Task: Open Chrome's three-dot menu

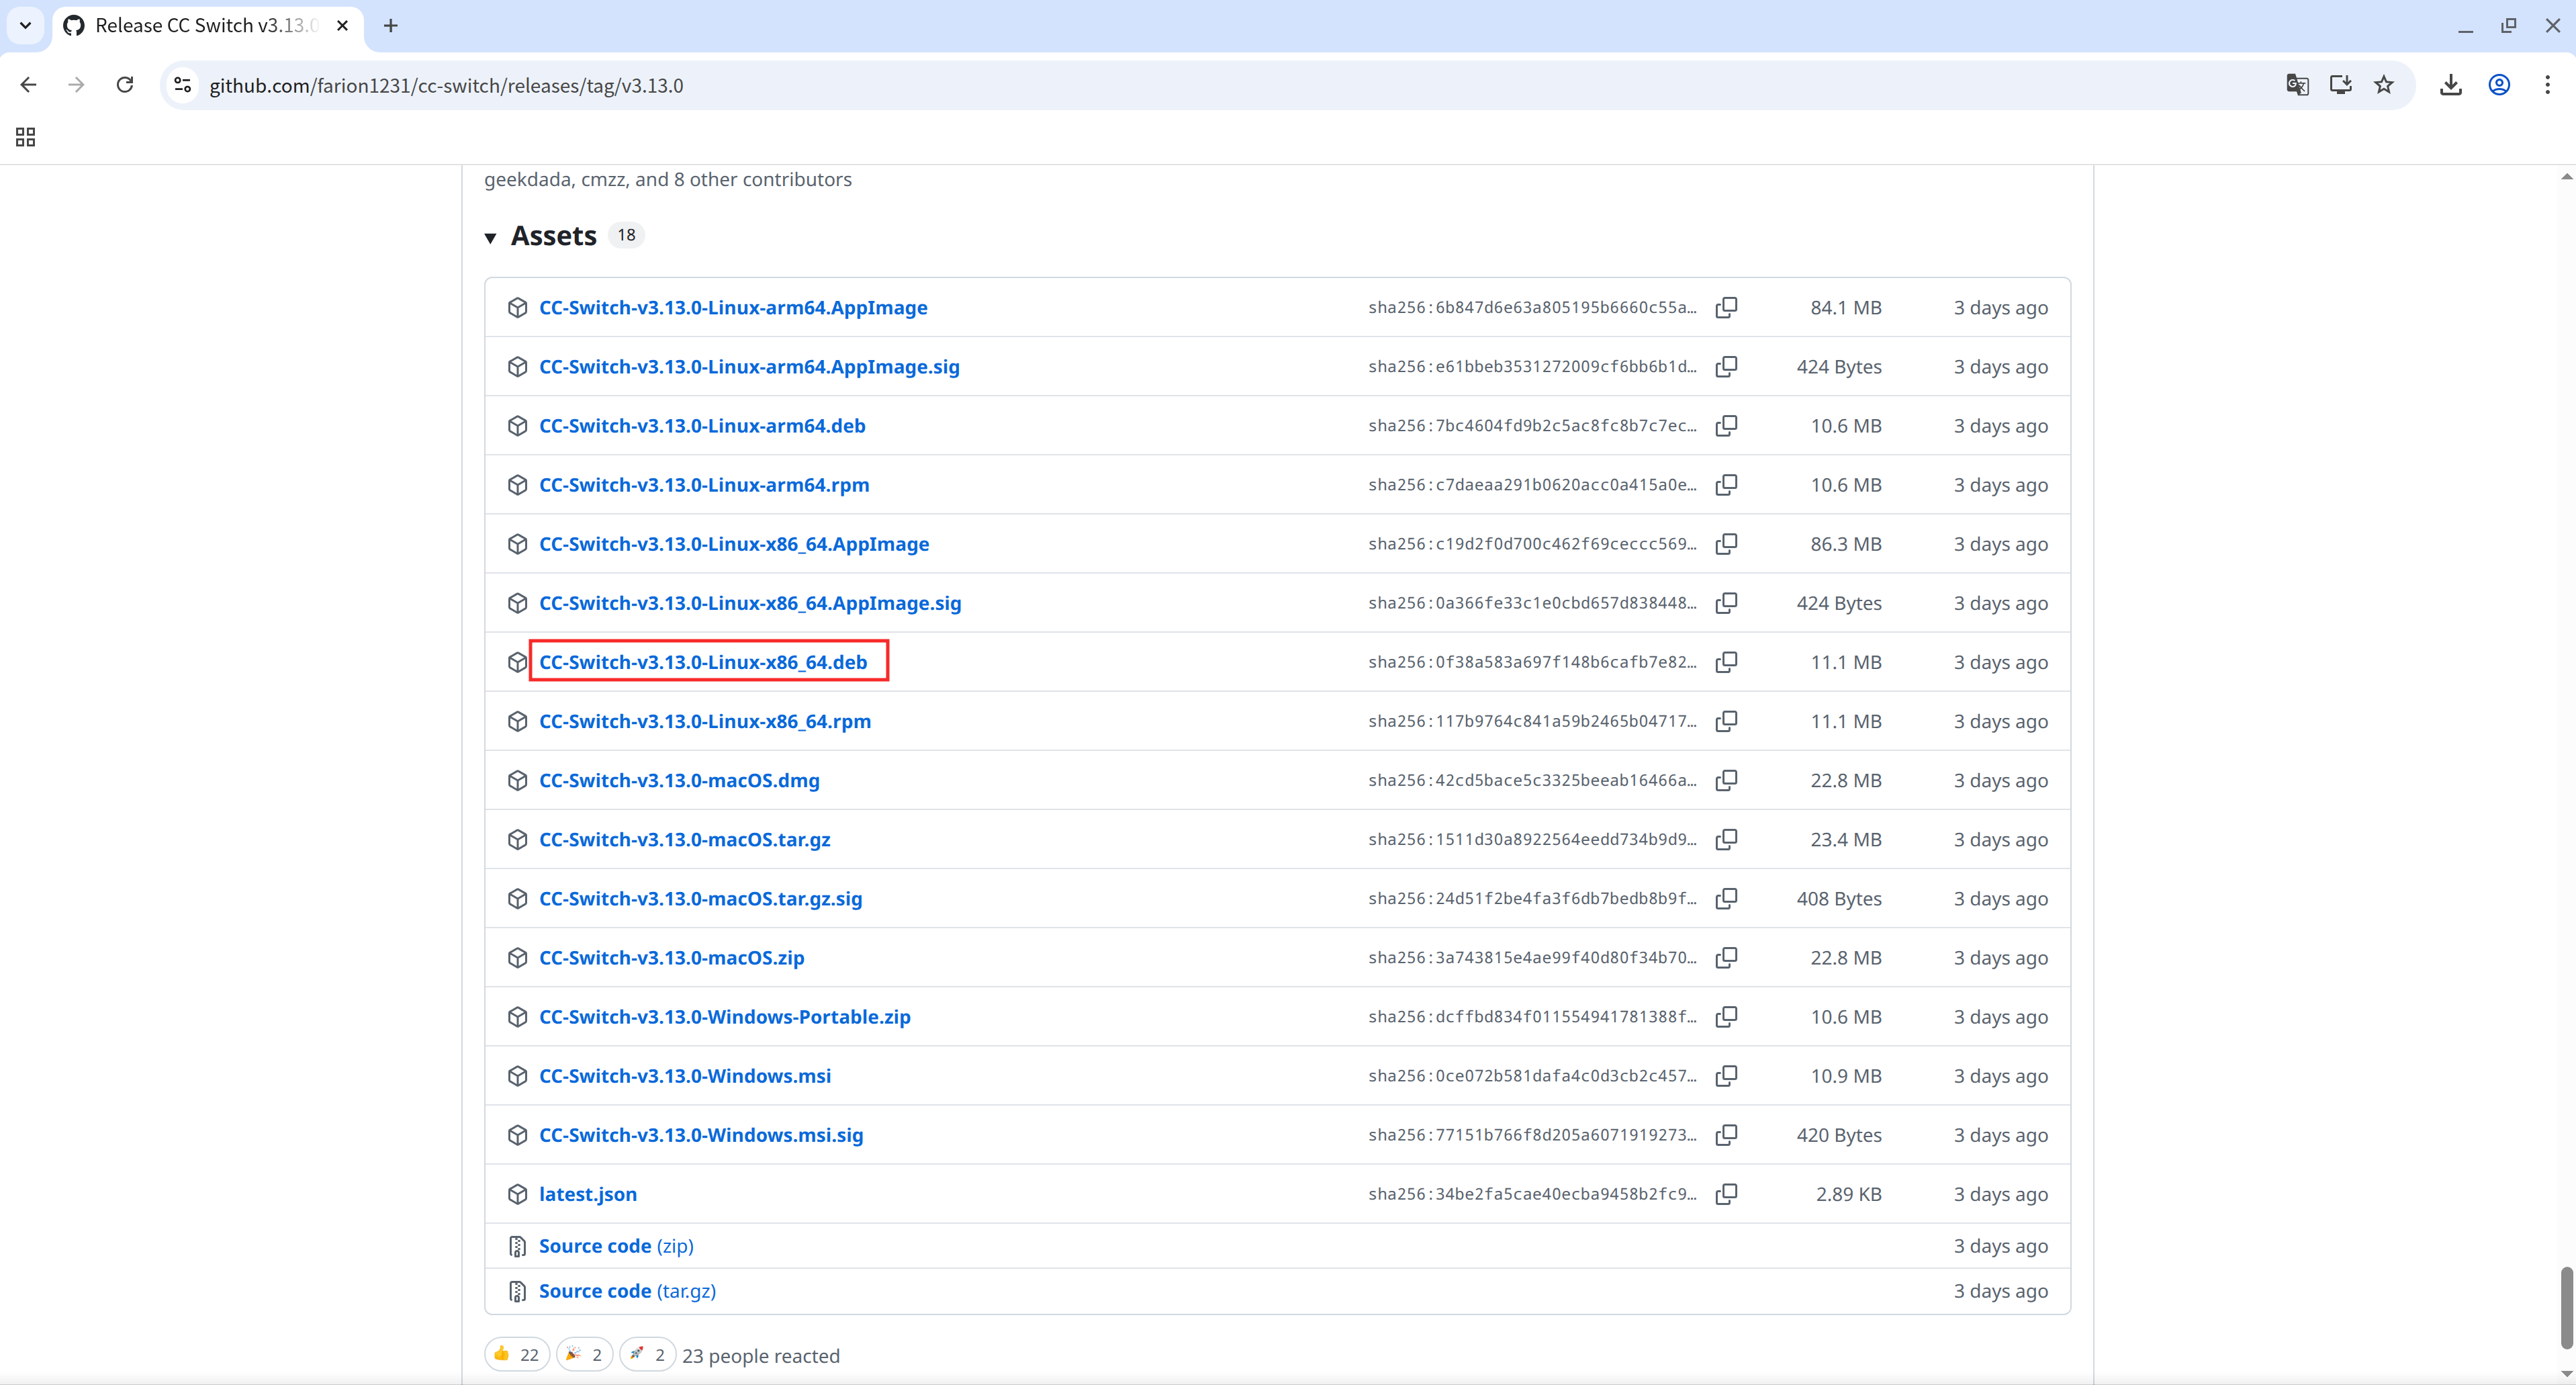Action: click(2547, 85)
